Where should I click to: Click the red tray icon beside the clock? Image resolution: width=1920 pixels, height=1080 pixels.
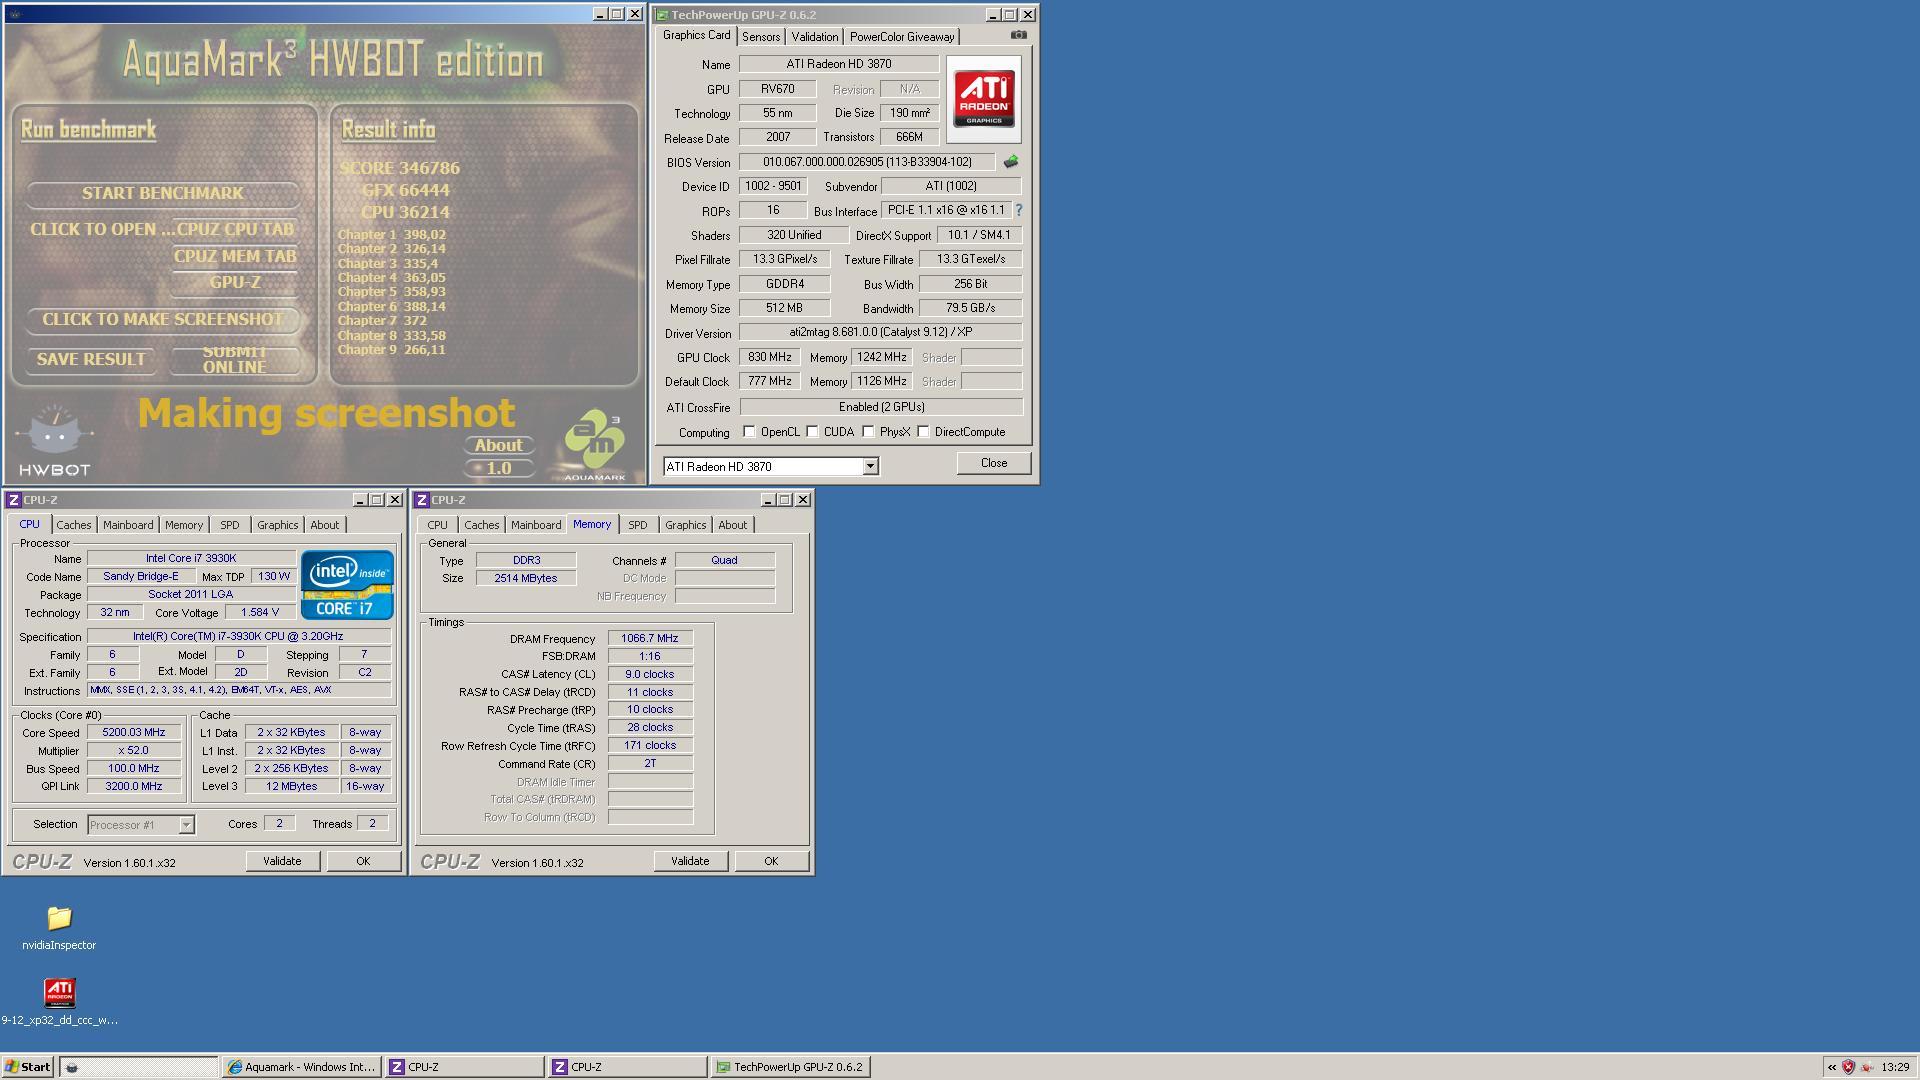point(1866,1067)
